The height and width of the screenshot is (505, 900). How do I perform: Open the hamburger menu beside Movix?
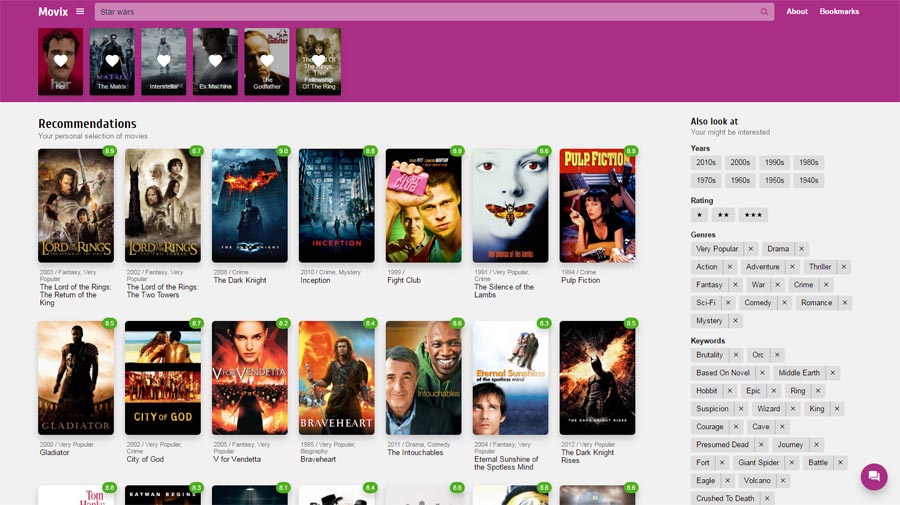click(80, 12)
